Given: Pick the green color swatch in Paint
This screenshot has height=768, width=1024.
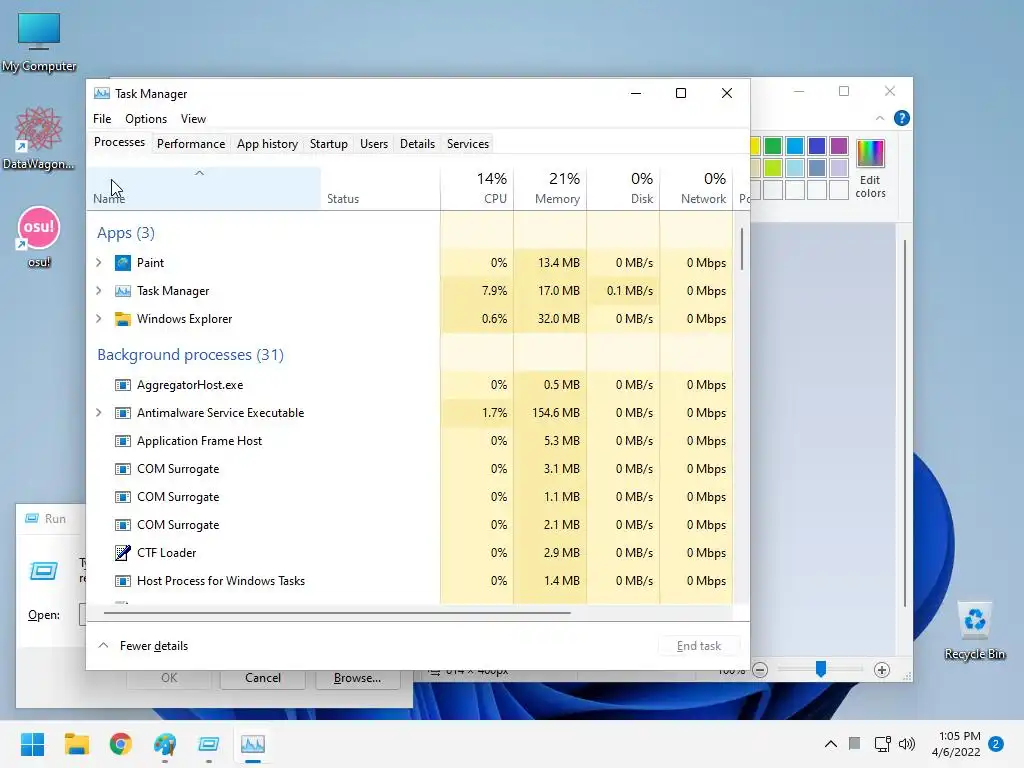Looking at the screenshot, I should 773,146.
